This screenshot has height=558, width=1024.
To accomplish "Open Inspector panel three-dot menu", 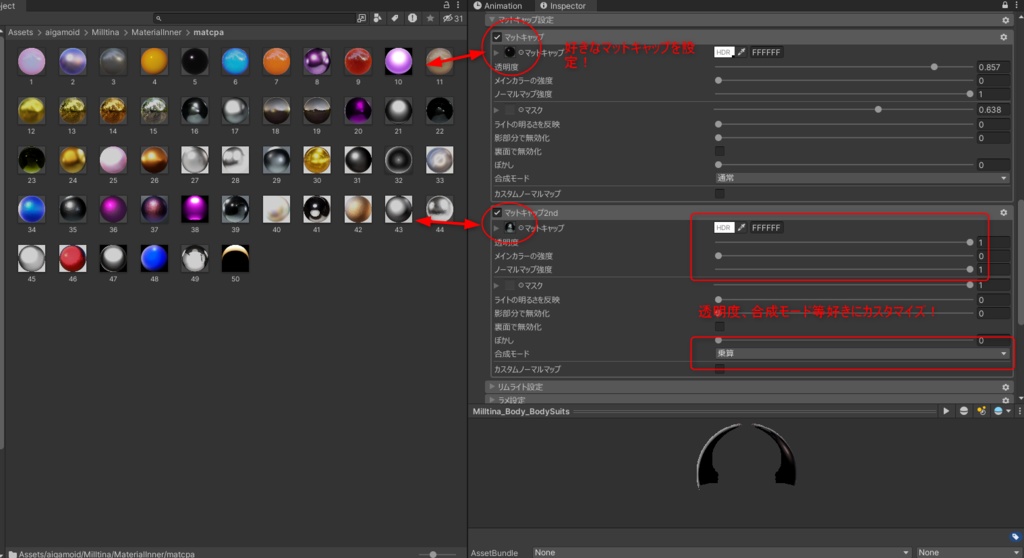I will point(1017,5).
